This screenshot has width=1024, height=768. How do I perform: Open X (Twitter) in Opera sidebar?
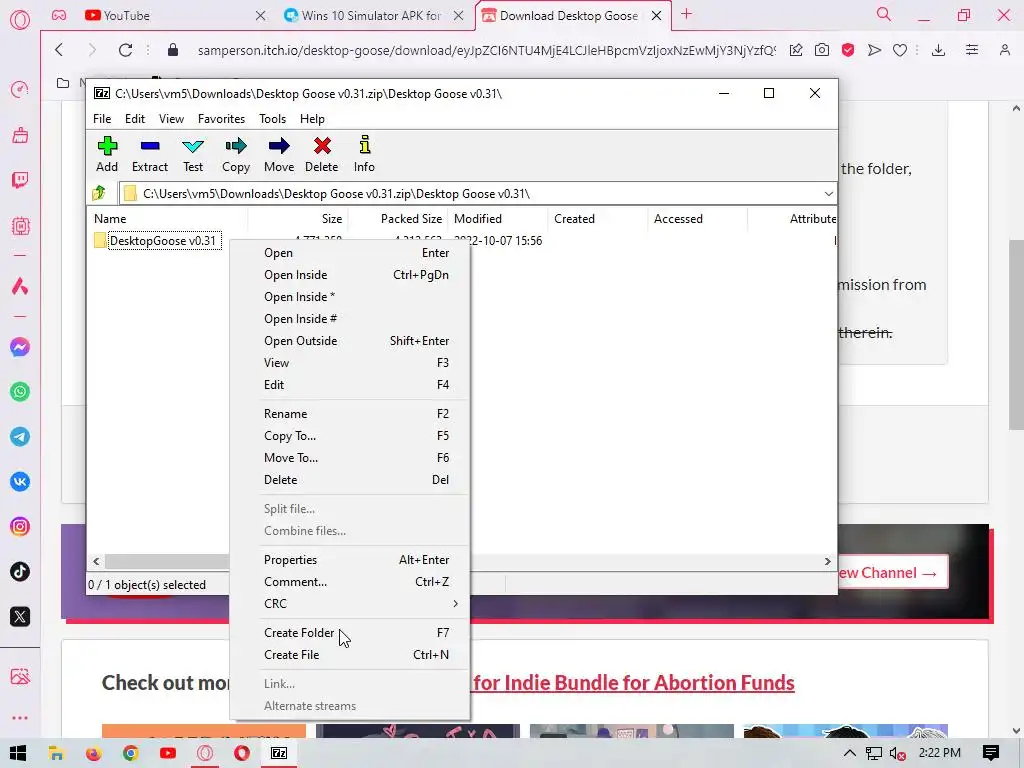pos(20,616)
